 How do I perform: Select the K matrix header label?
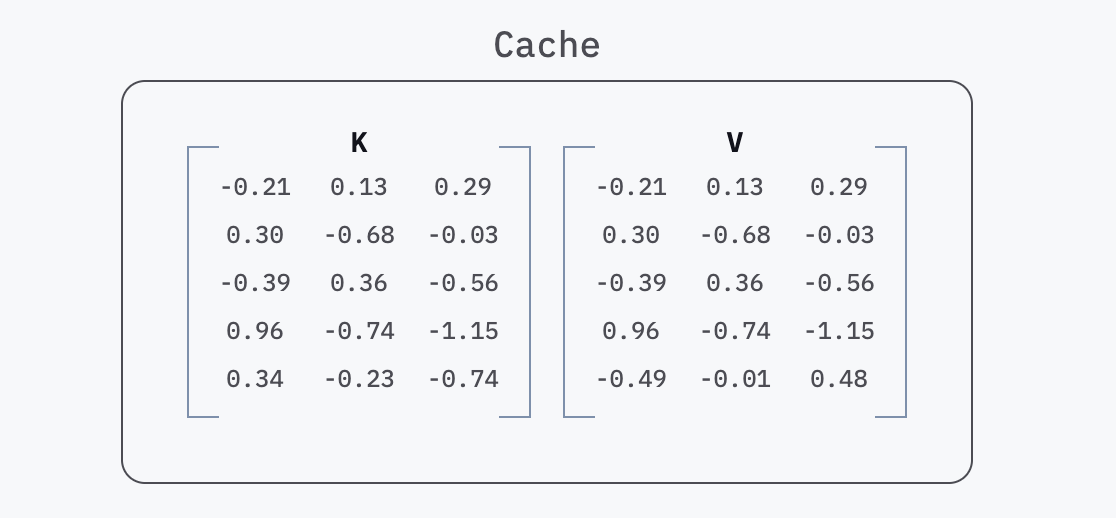[359, 144]
